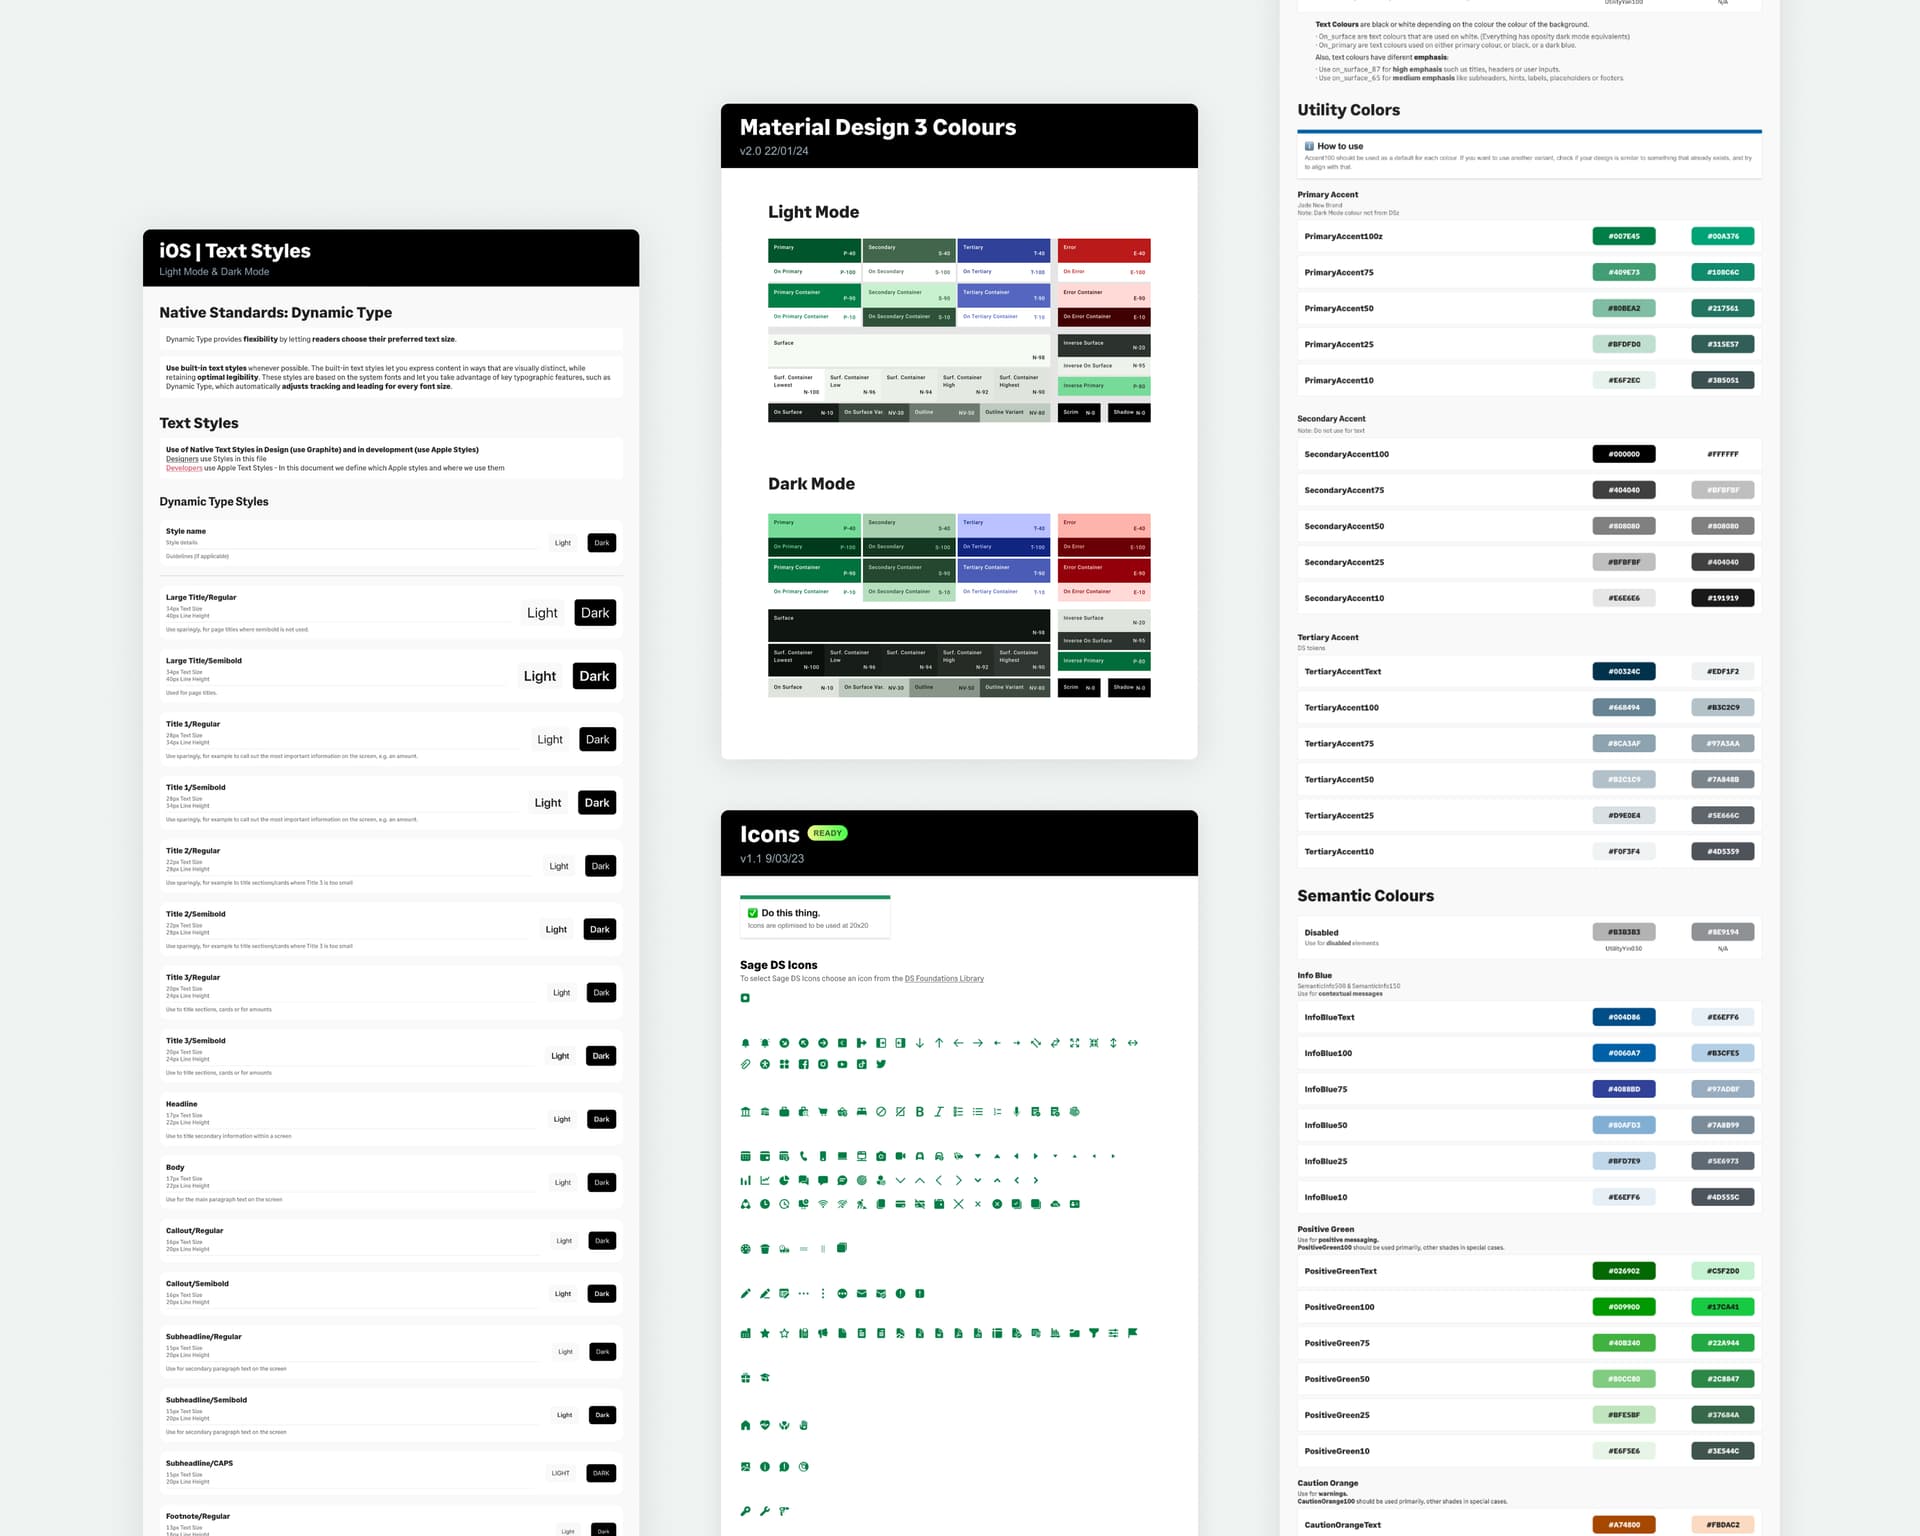Image resolution: width=1920 pixels, height=1536 pixels.
Task: Switch Large Title/Regular to Light variant
Action: tap(542, 612)
